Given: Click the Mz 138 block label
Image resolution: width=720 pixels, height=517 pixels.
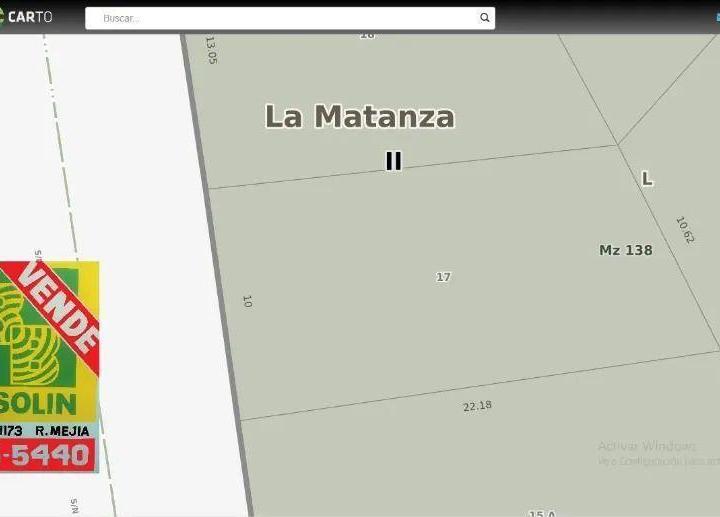Looking at the screenshot, I should 625,250.
